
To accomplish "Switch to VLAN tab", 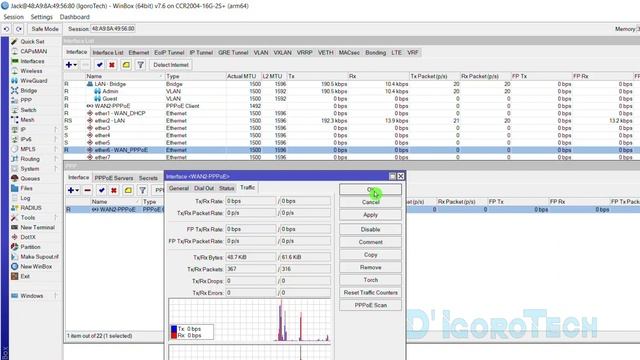I will 261,53.
